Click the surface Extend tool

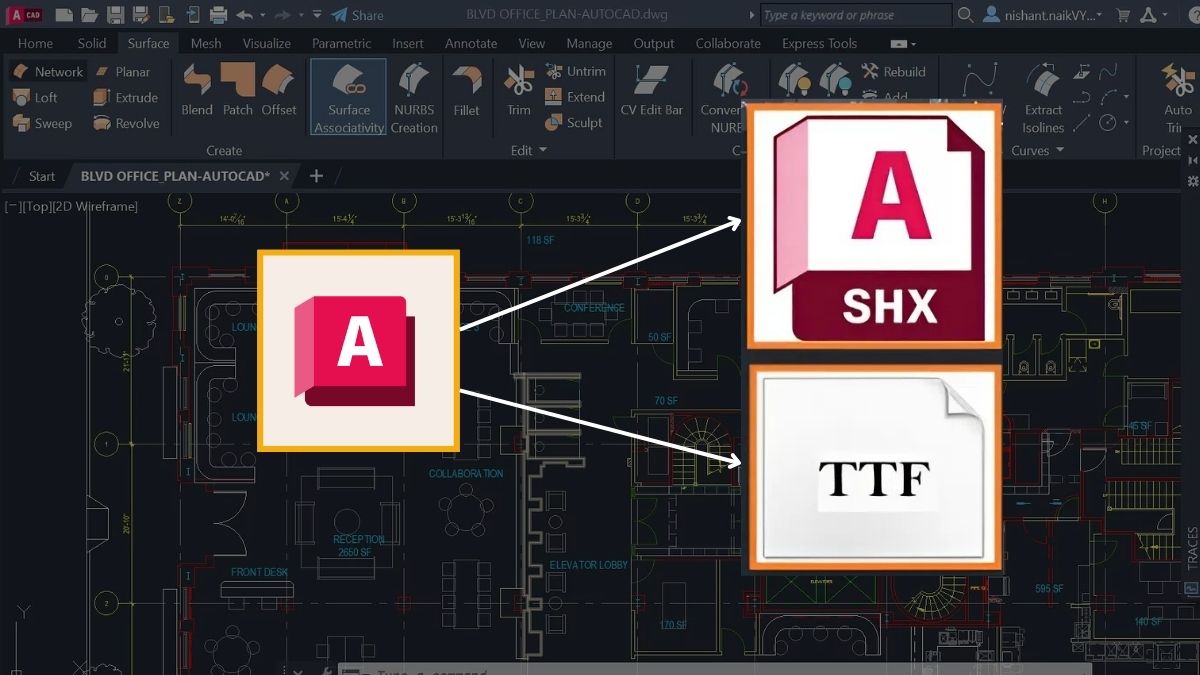coord(575,98)
